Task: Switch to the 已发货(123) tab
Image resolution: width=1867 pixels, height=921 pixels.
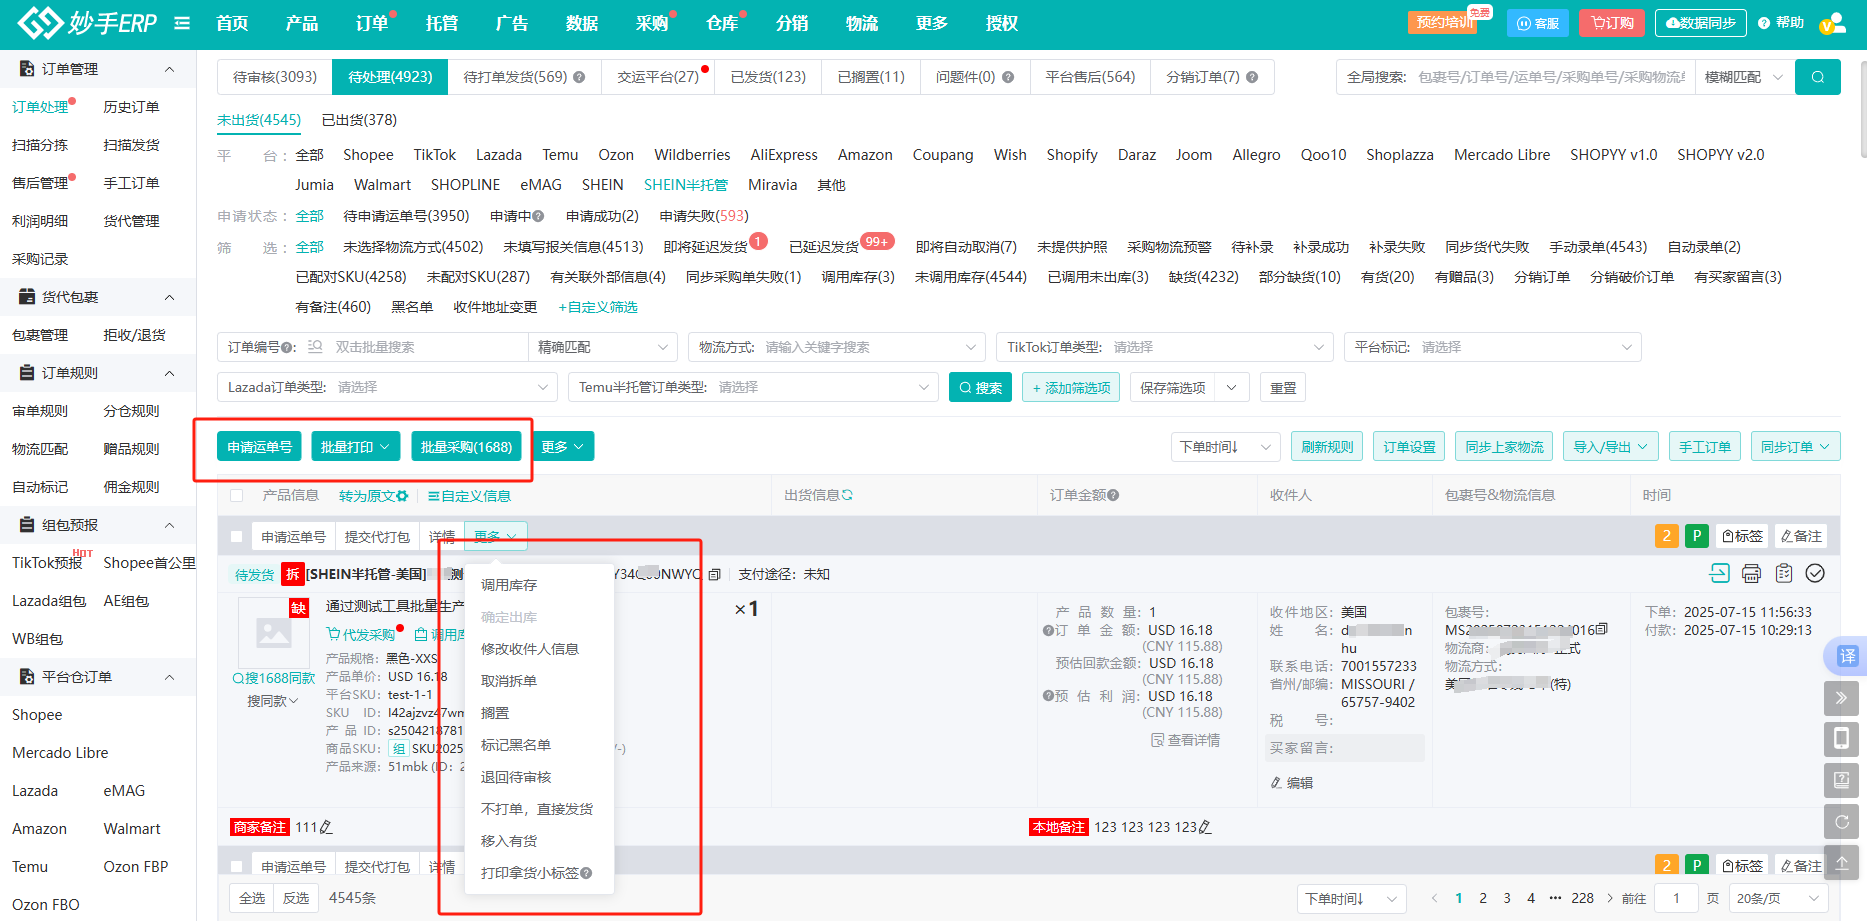Action: coord(768,77)
